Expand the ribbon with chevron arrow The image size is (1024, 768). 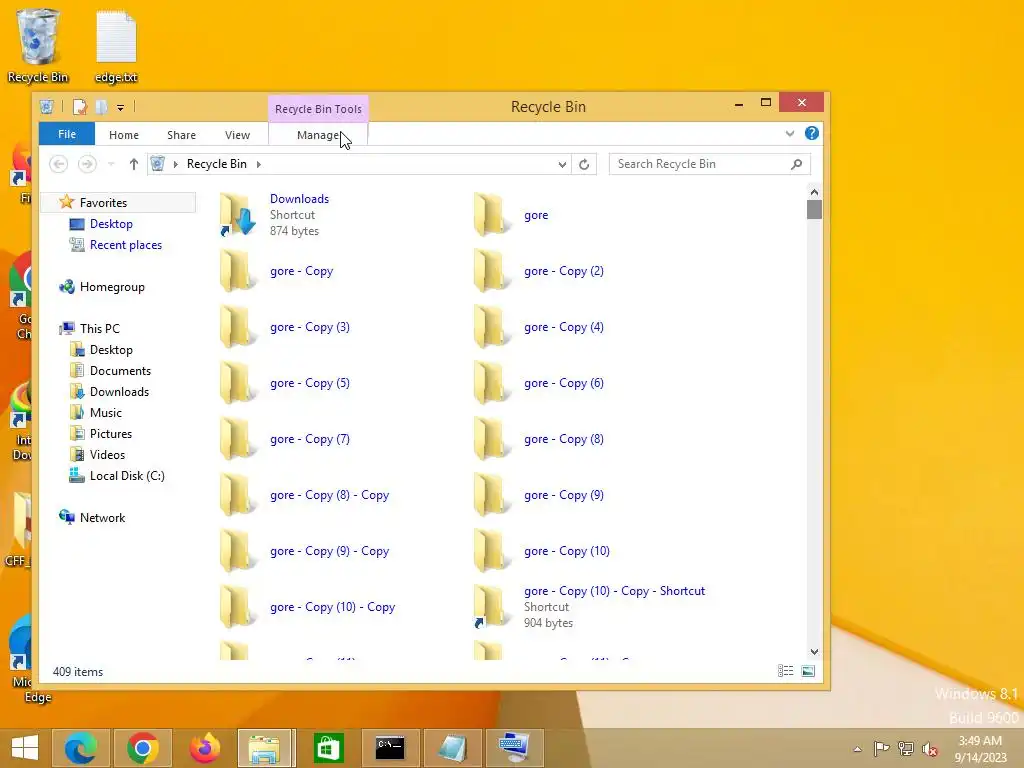[x=790, y=133]
